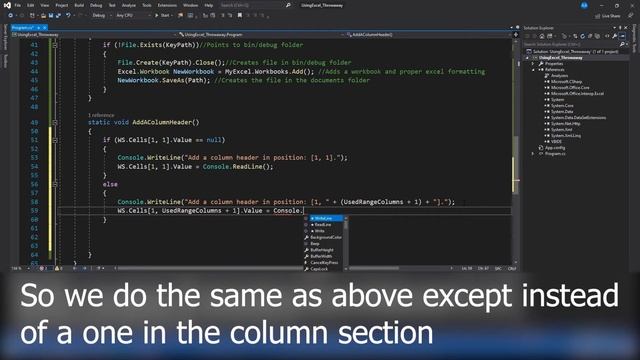Collapse the if block at line 51

pos(55,140)
